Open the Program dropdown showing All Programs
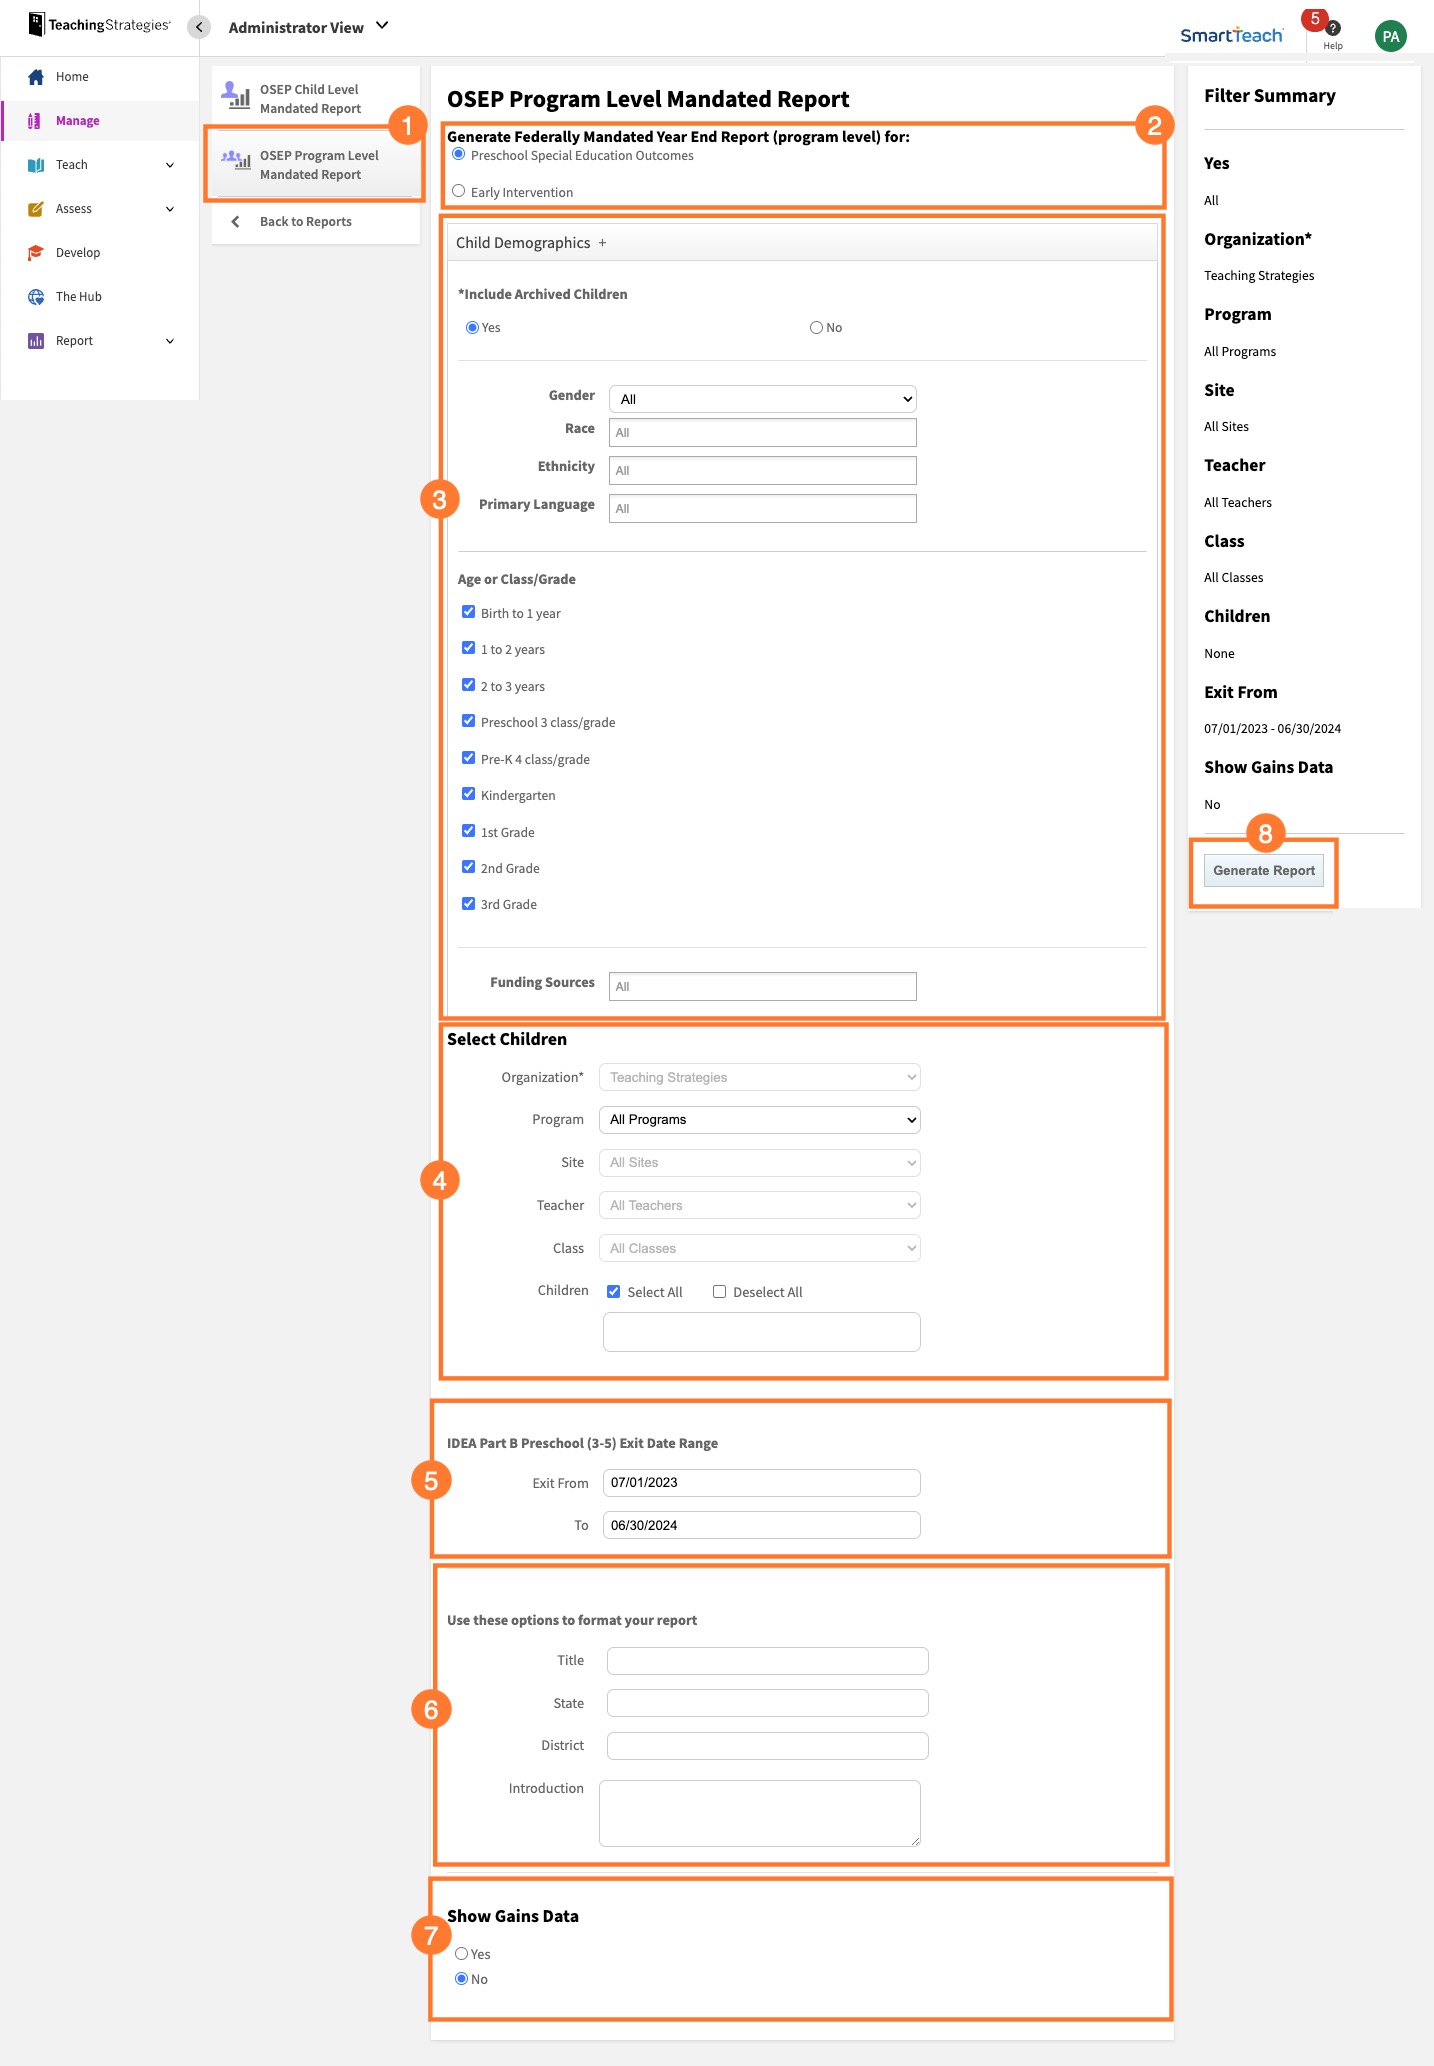1434x2066 pixels. click(760, 1120)
